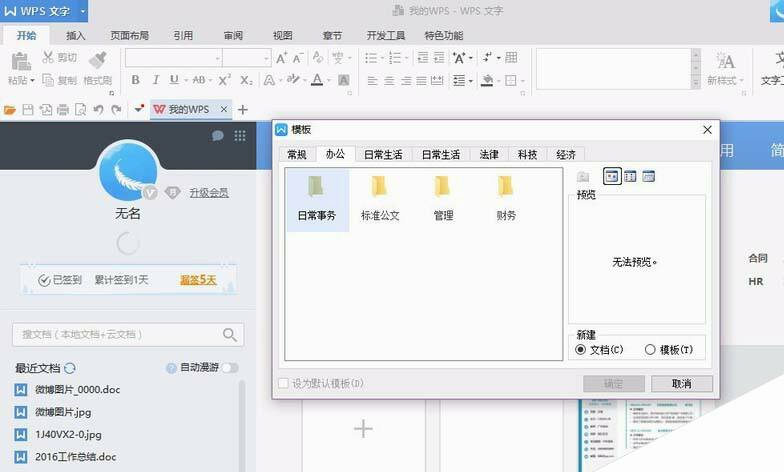
Task: Apply superscript X² formatting
Action: click(x=224, y=80)
